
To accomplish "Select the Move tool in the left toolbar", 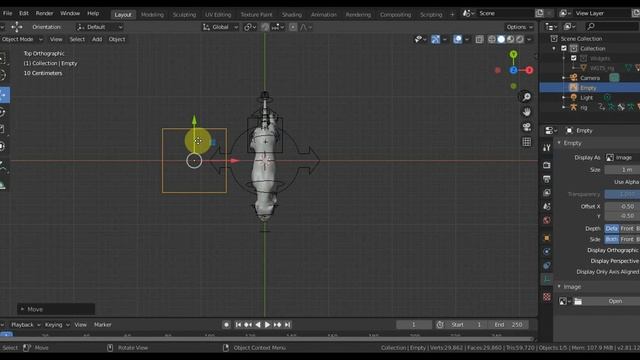I will click(x=4, y=95).
